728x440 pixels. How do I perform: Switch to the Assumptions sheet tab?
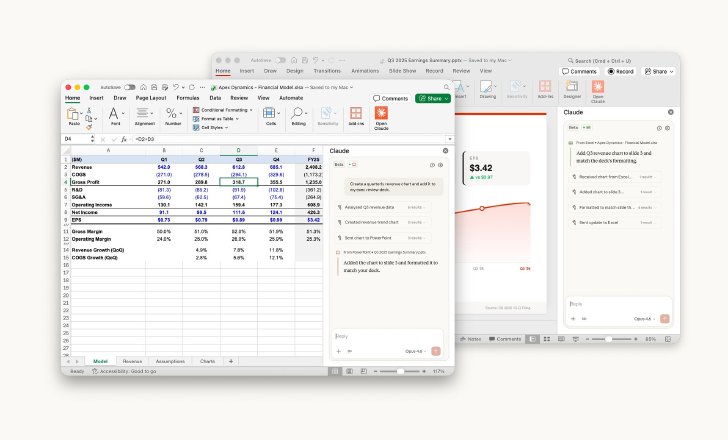click(x=170, y=361)
